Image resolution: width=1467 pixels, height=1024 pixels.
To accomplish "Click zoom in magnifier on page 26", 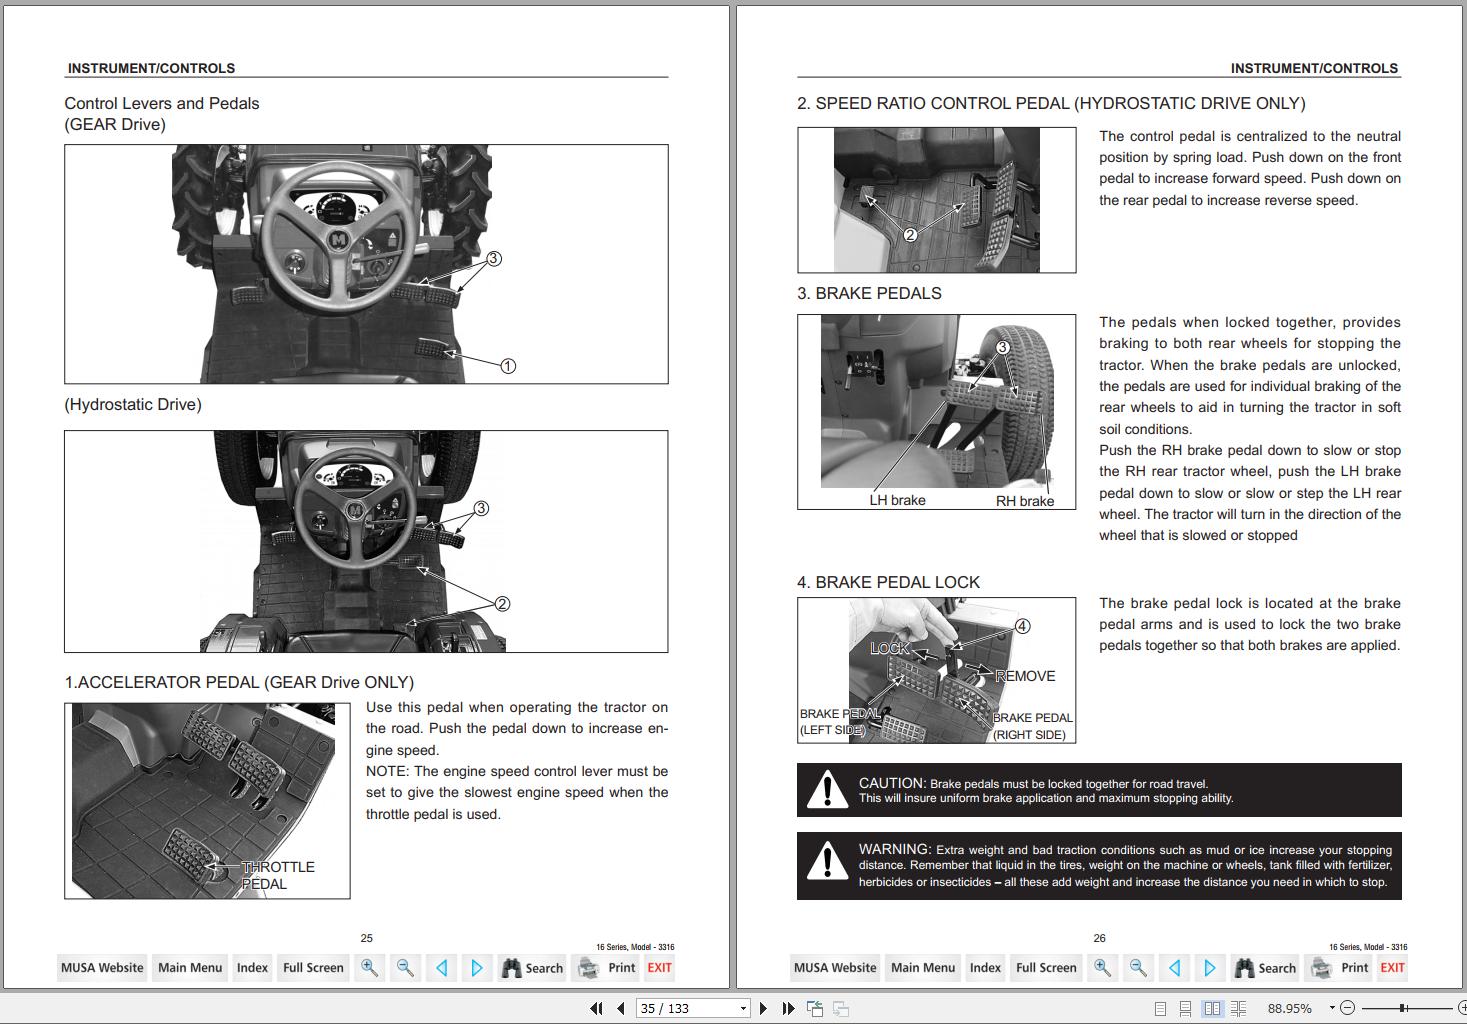I will coord(1102,967).
